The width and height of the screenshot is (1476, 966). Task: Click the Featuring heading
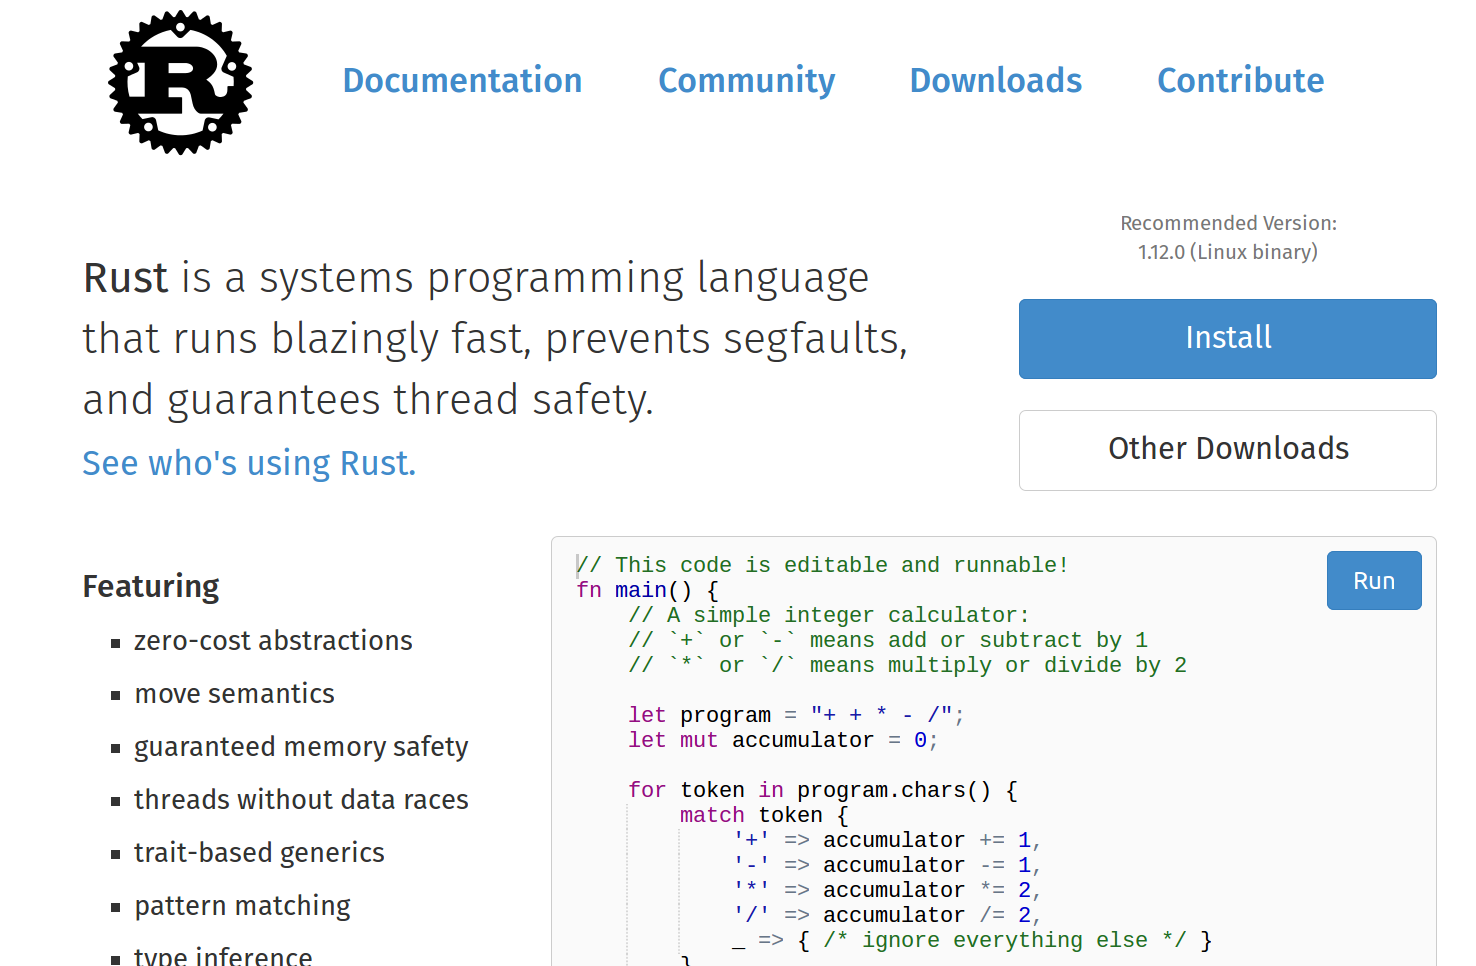pyautogui.click(x=151, y=586)
